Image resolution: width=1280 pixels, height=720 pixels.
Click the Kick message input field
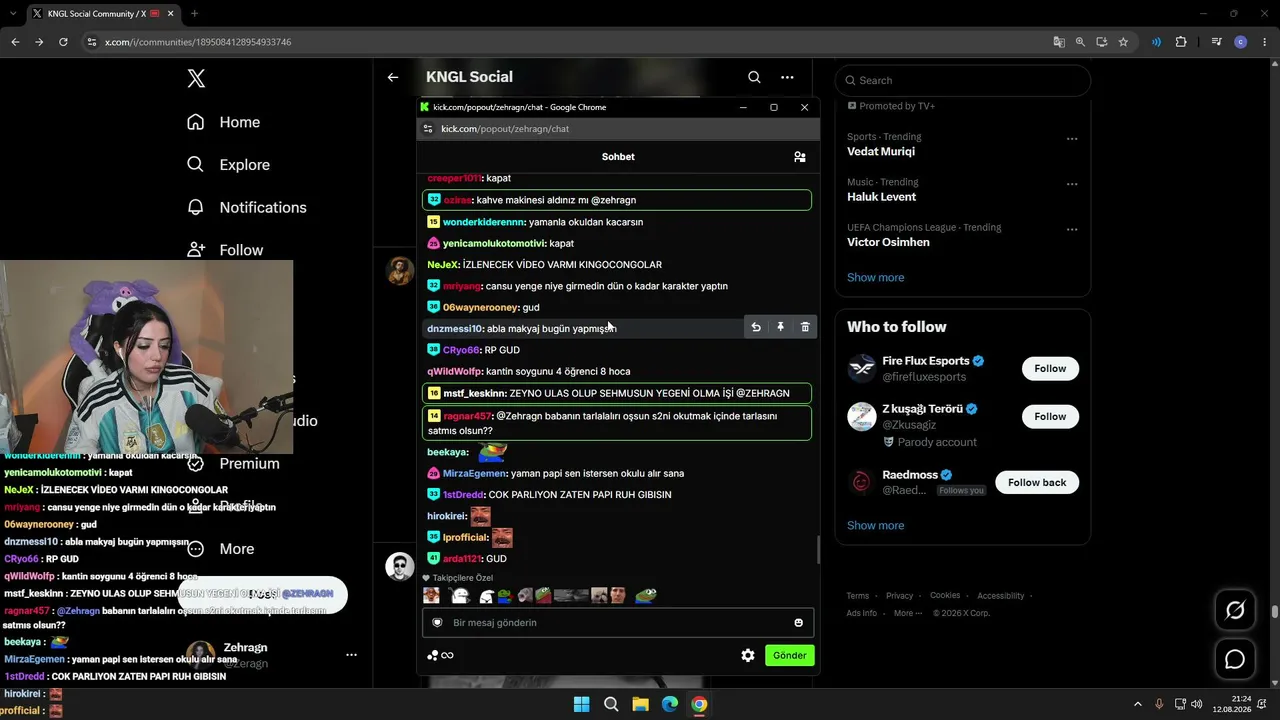(x=618, y=622)
